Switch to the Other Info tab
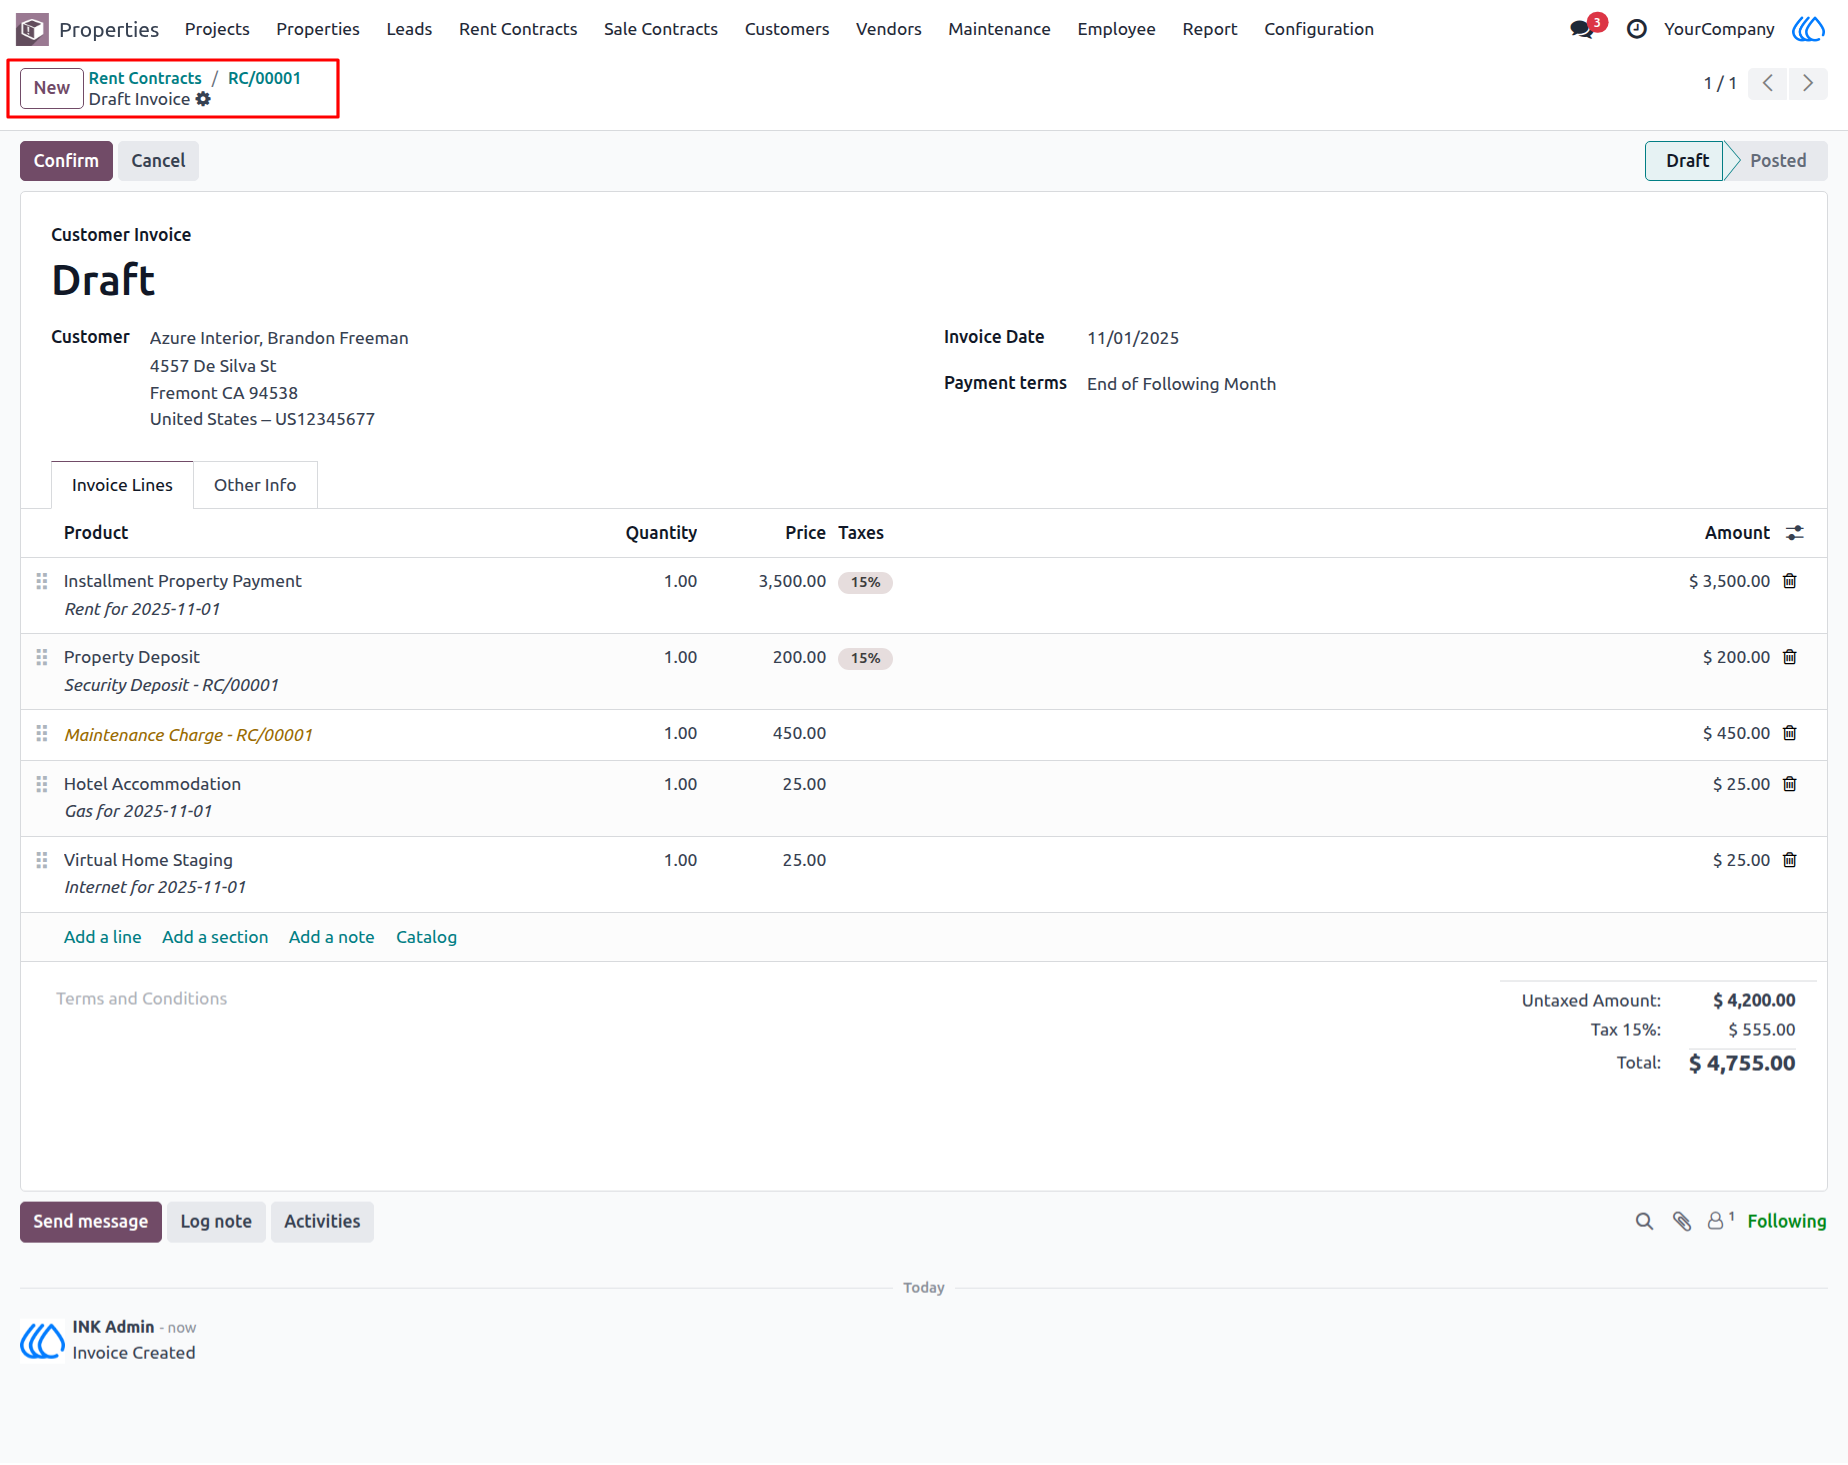Screen dimensions: 1848x1465 [x=255, y=485]
